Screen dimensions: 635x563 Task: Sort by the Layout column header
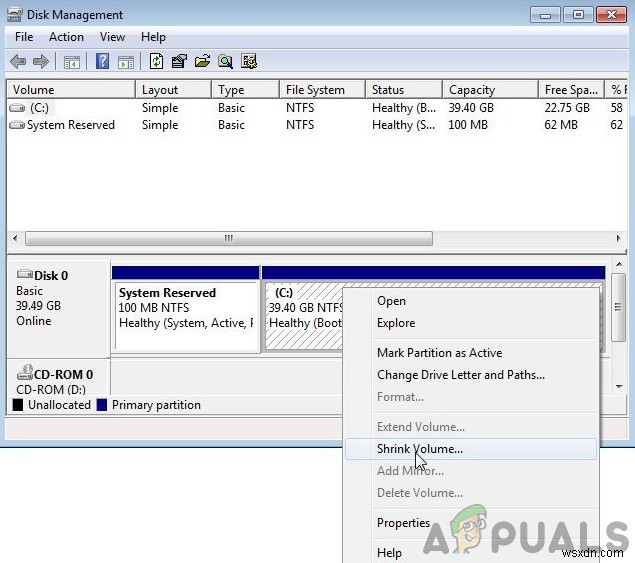click(x=173, y=90)
